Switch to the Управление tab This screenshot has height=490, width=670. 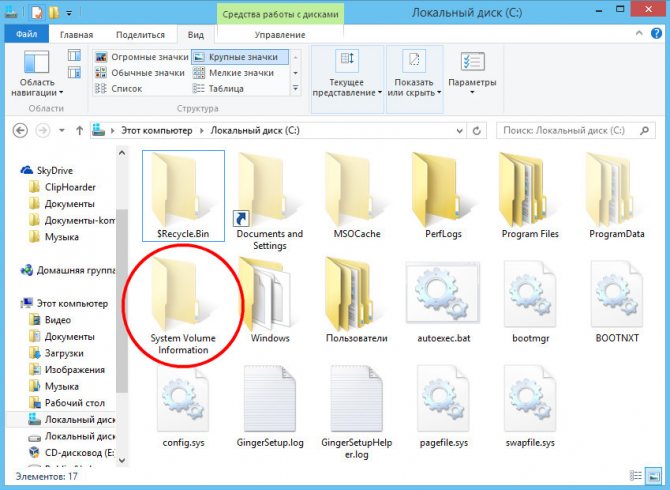pyautogui.click(x=280, y=35)
